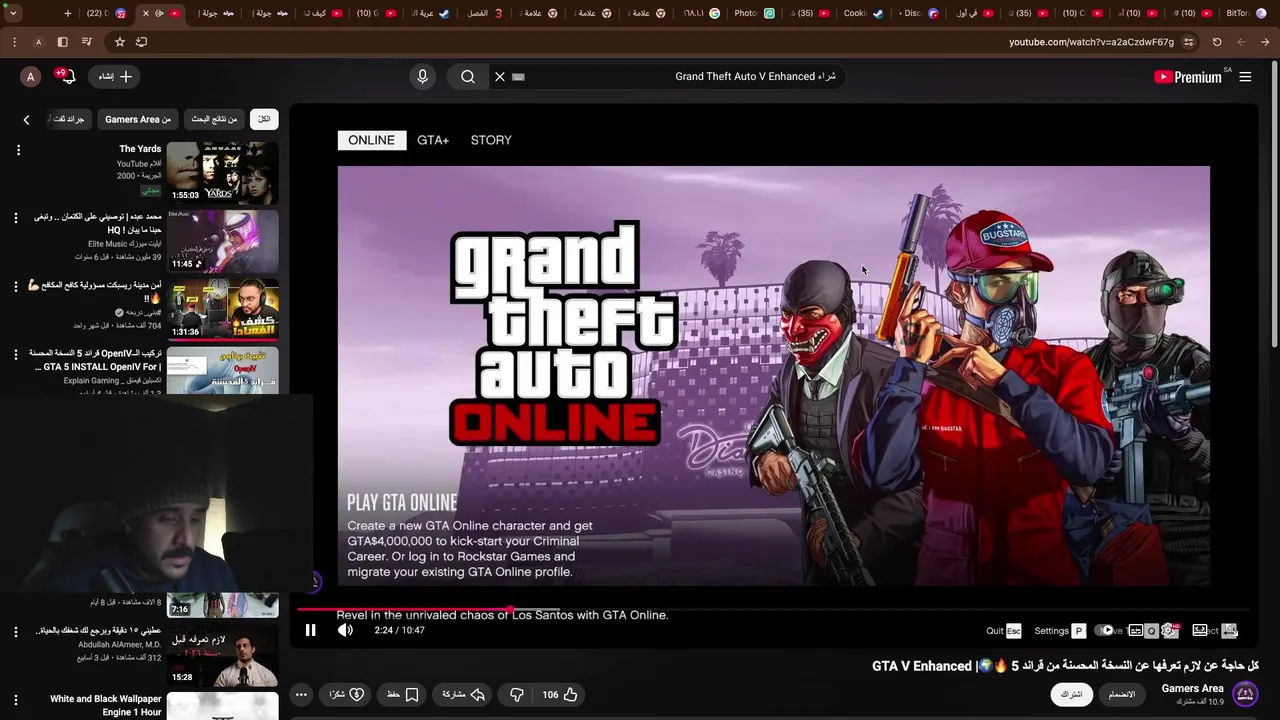Viewport: 1280px width, 720px height.
Task: Select the الكل filter chip
Action: point(264,119)
